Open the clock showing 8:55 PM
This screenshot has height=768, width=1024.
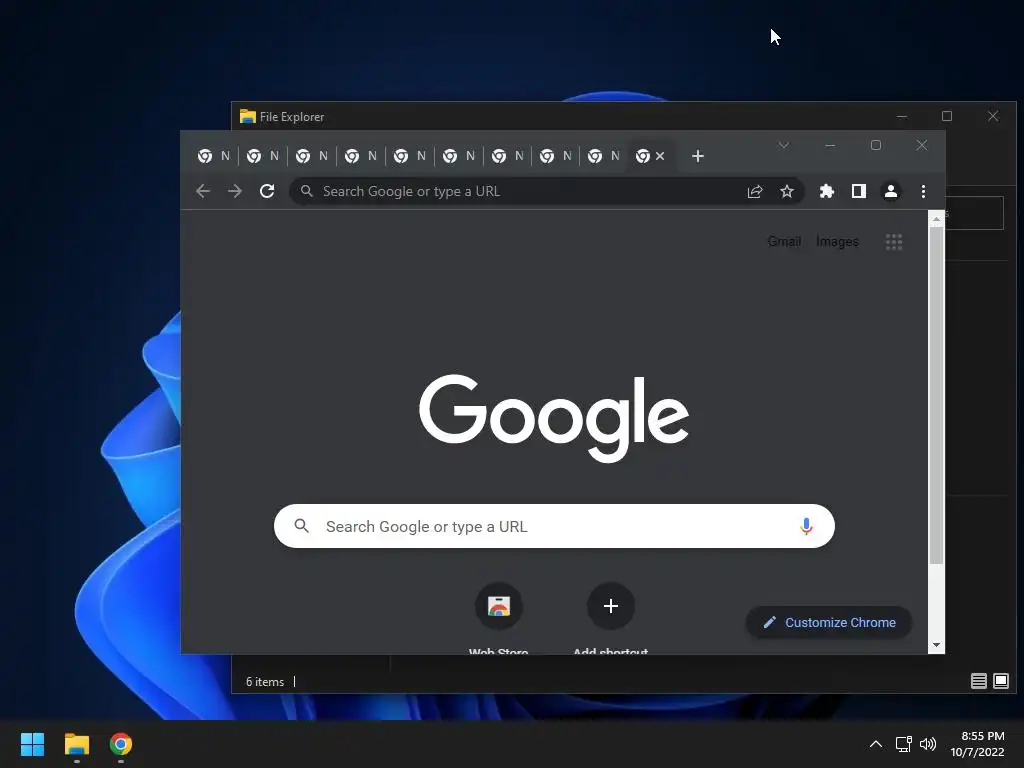click(x=978, y=744)
